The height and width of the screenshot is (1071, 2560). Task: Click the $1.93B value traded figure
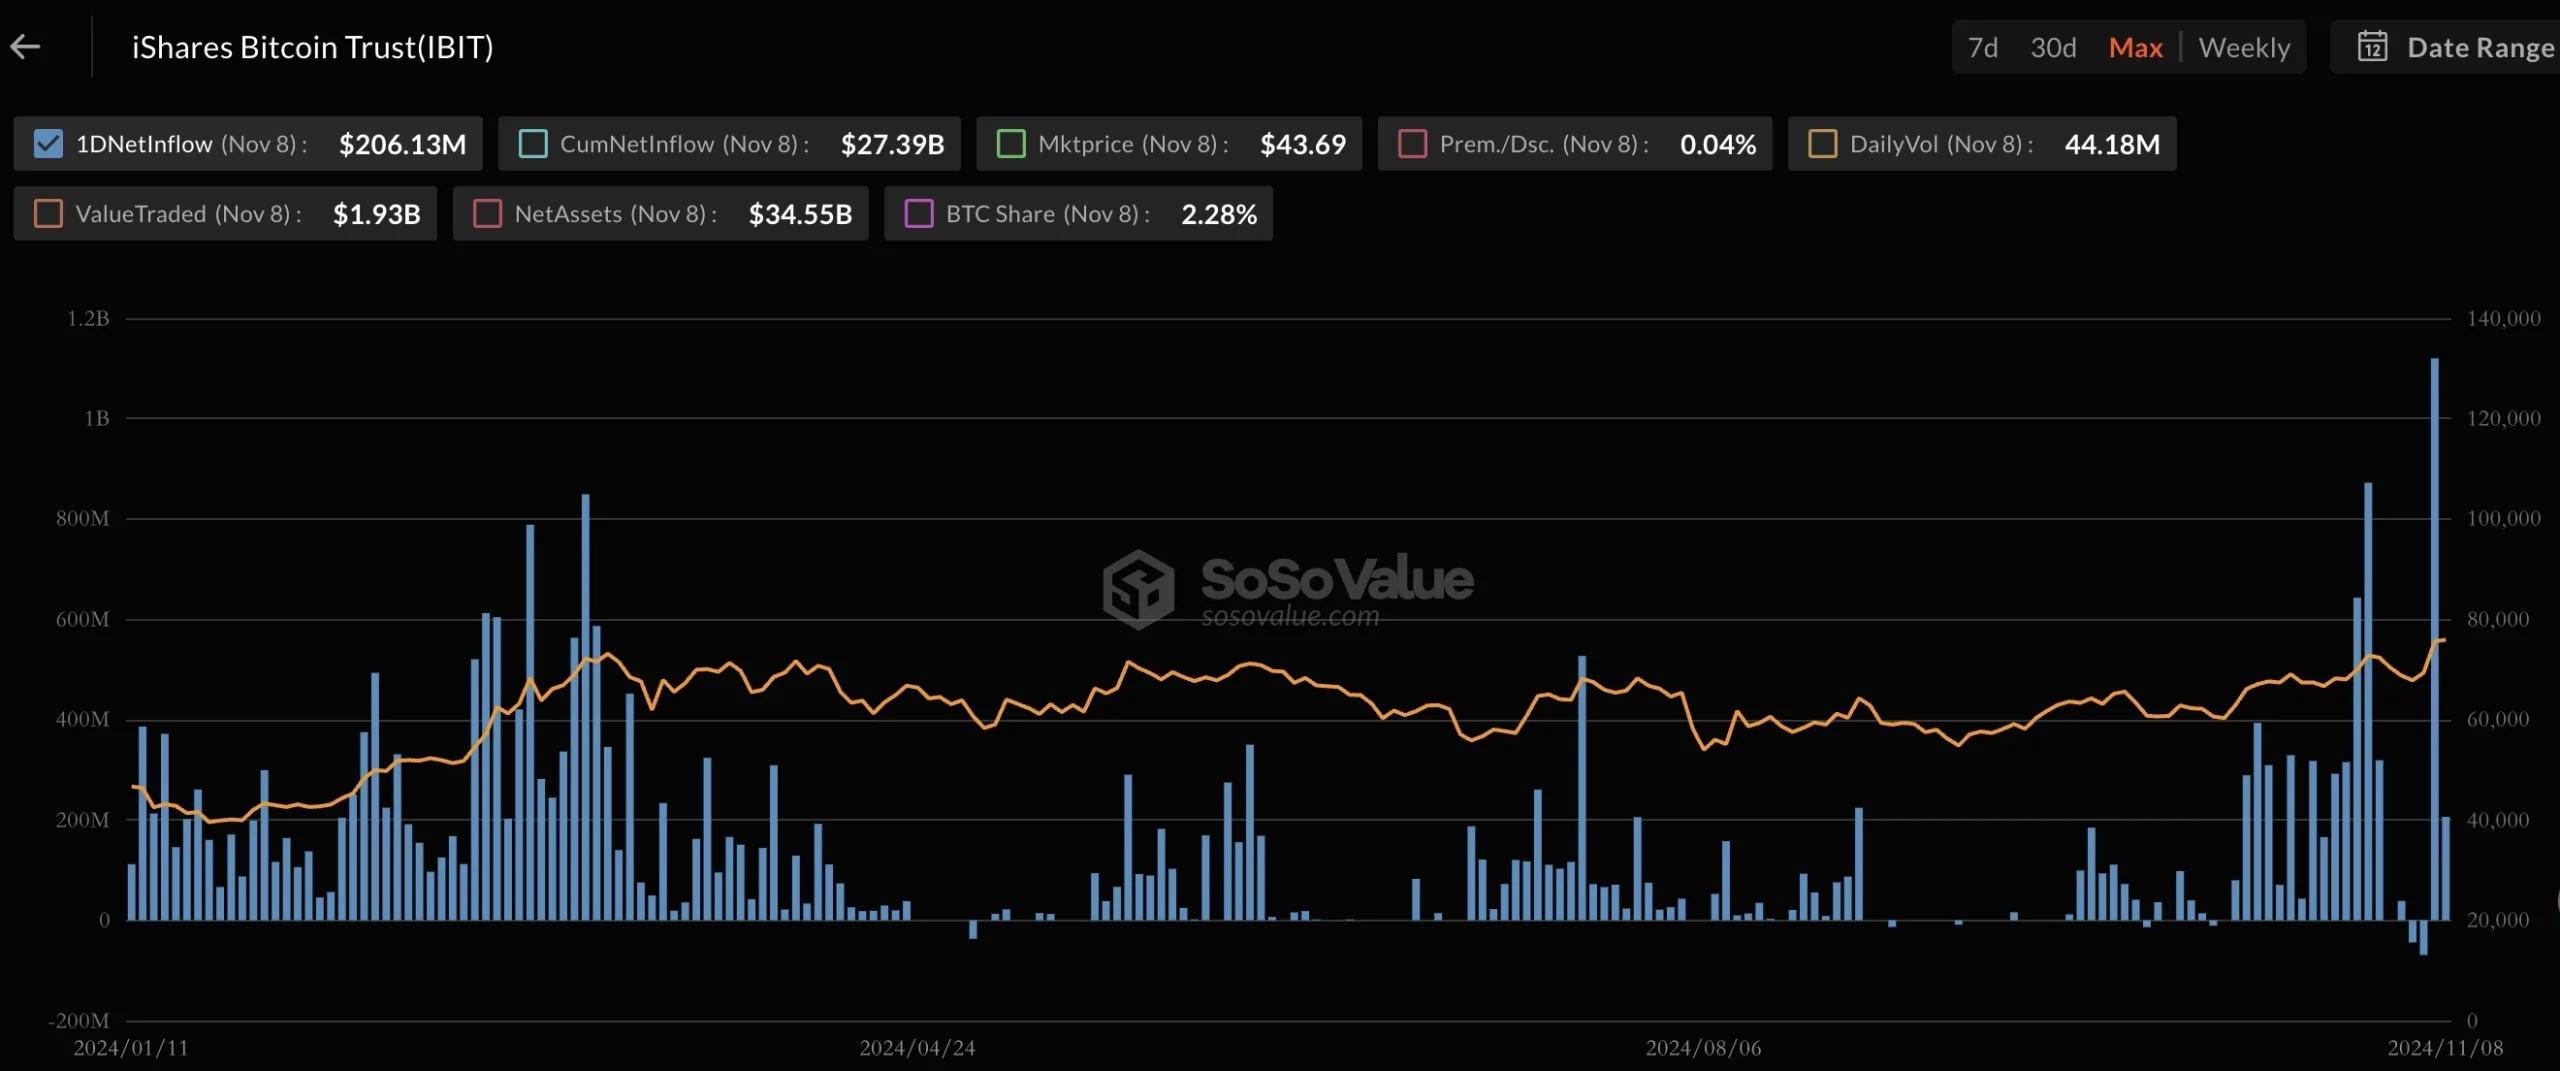coord(376,214)
